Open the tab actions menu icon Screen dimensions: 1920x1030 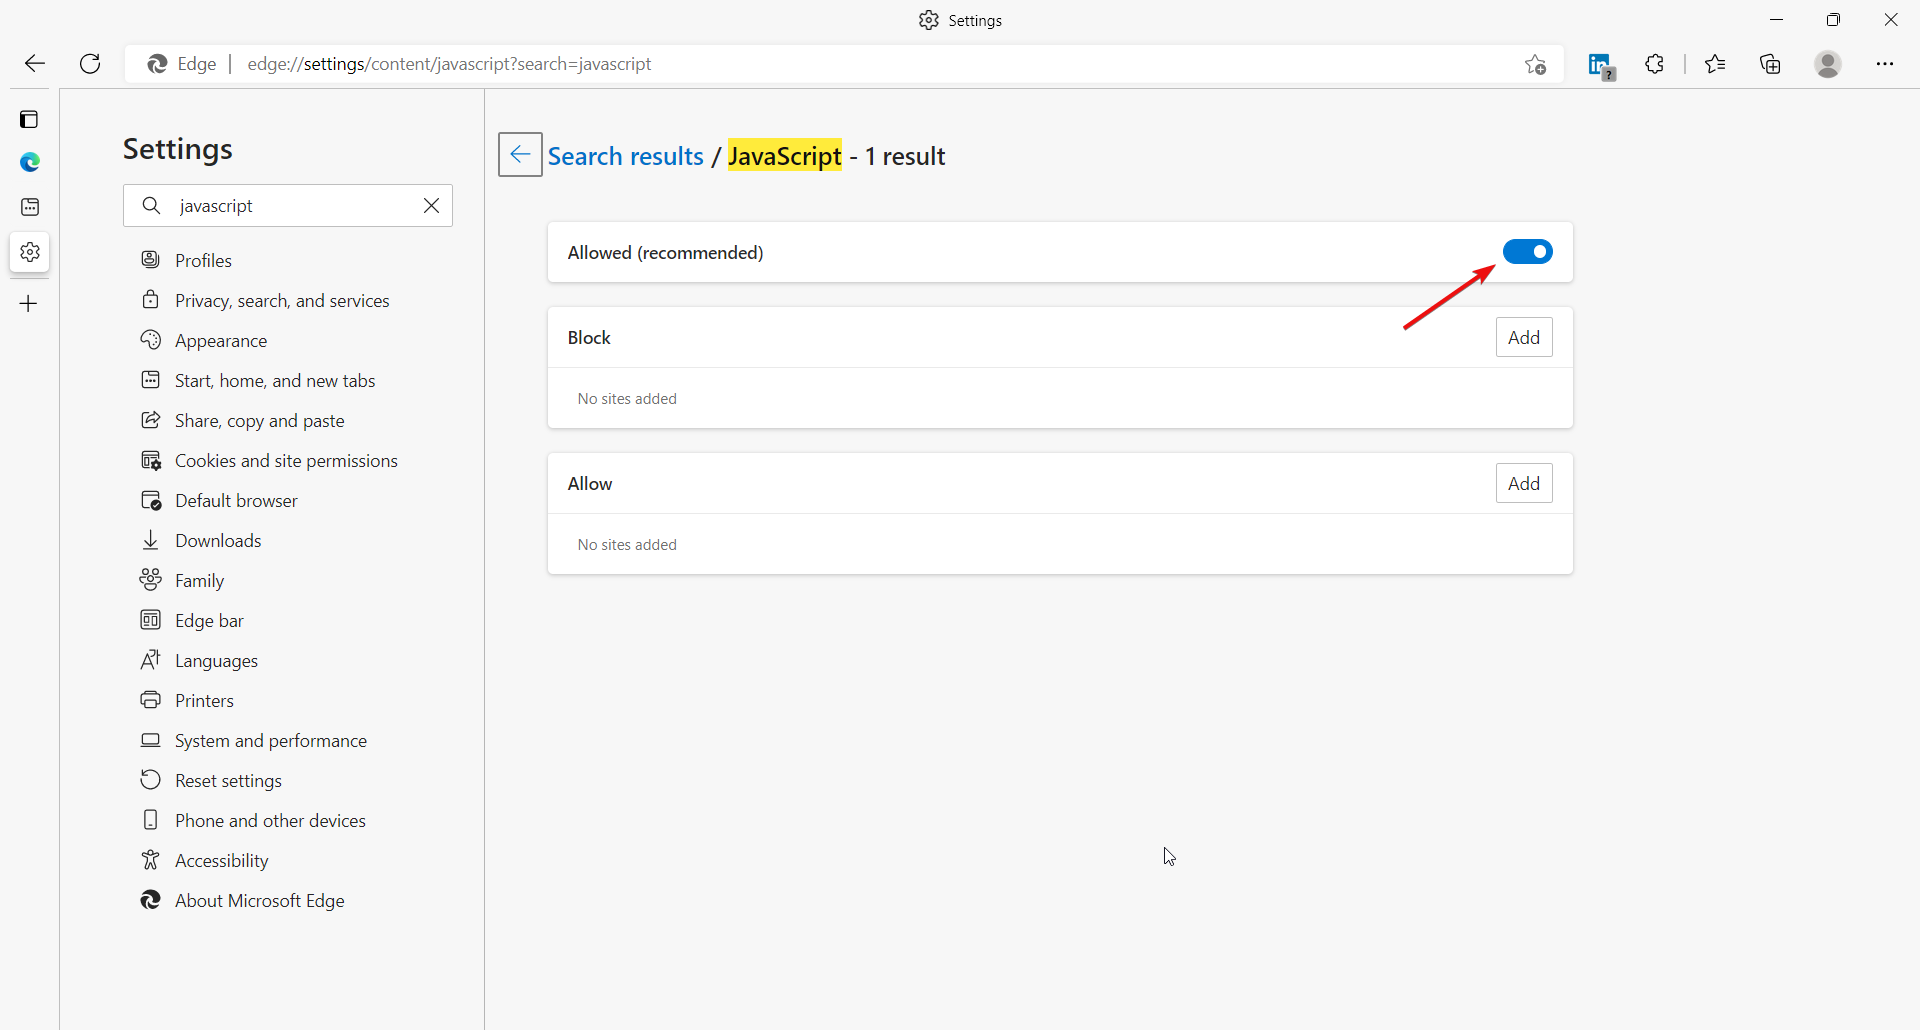tap(29, 120)
